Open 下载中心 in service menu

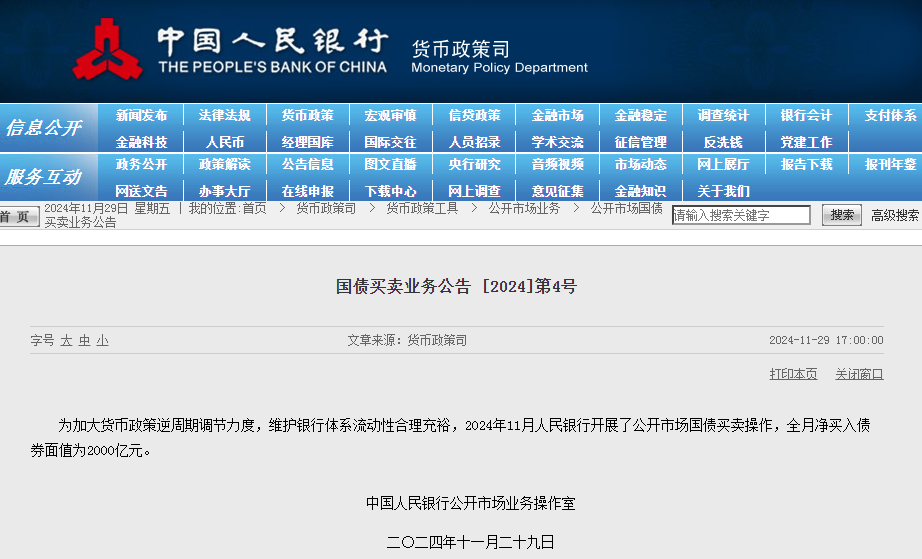[390, 191]
